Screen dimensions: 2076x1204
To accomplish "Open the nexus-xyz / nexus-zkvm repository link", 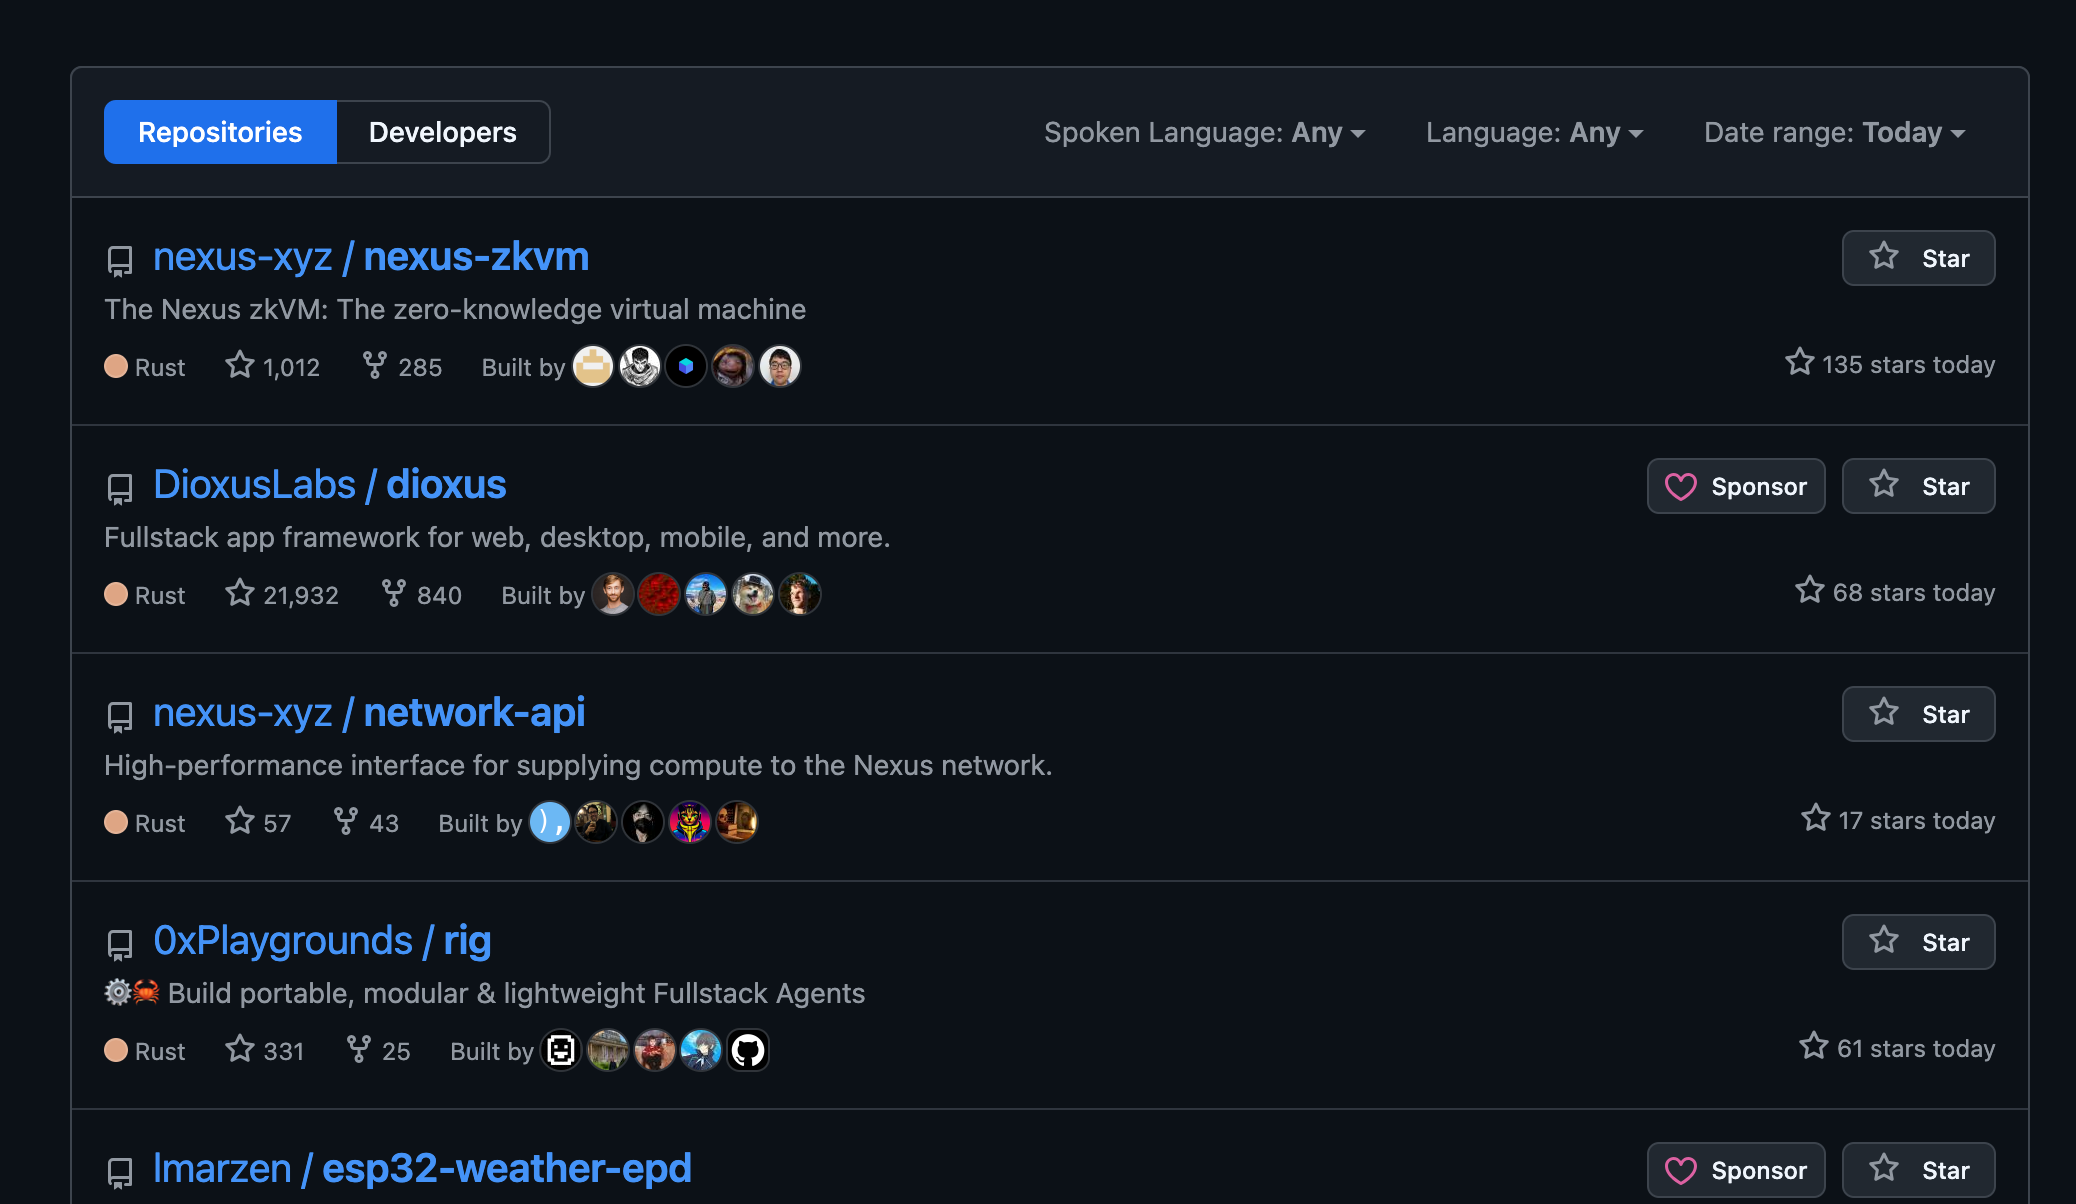I will point(371,257).
